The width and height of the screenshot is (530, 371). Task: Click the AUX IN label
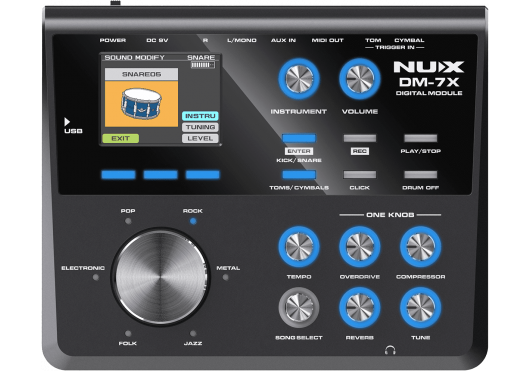(x=283, y=40)
